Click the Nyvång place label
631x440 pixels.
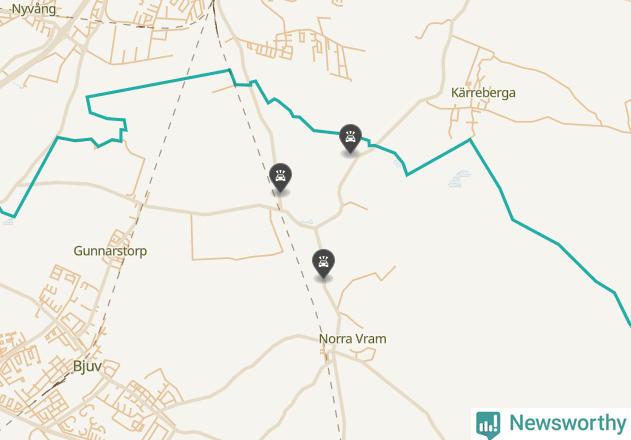[34, 9]
